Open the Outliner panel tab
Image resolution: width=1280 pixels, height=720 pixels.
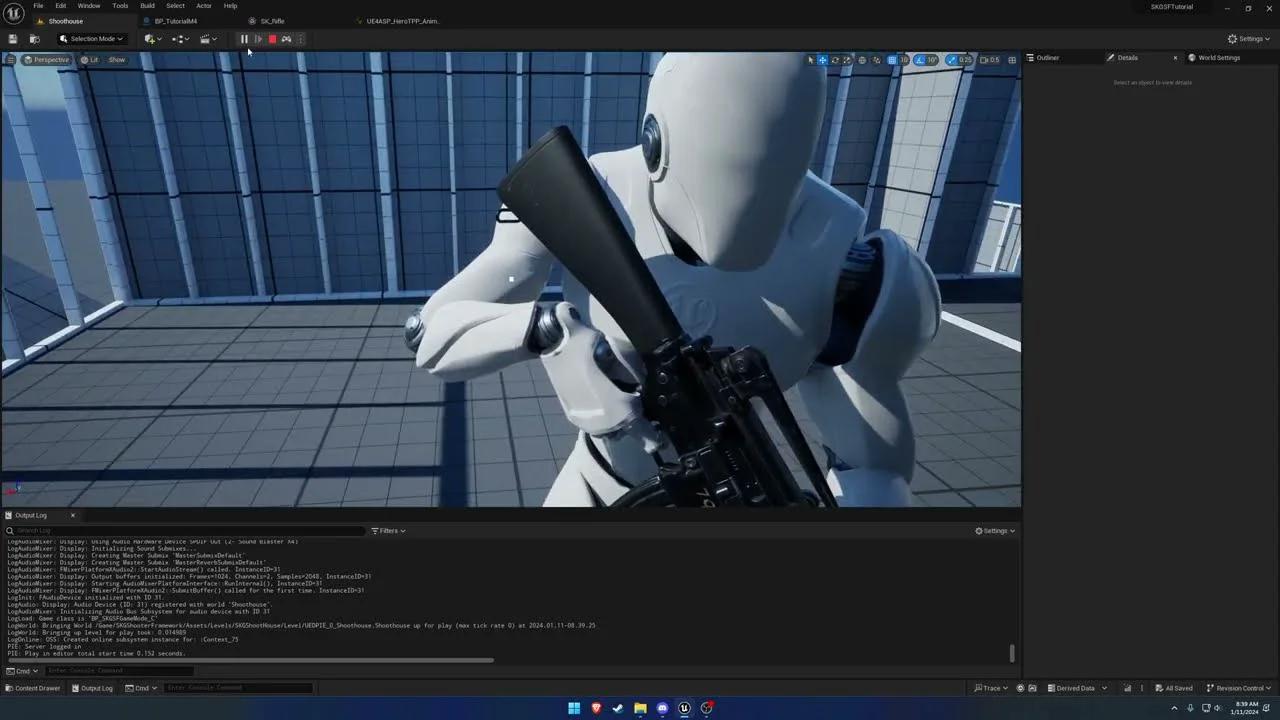1047,58
